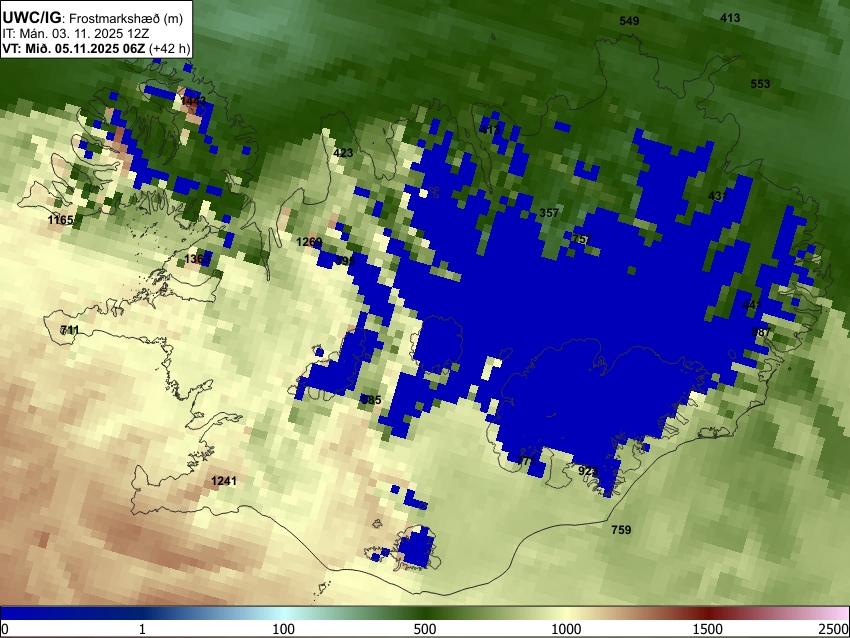Click the map value 987
The height and width of the screenshot is (638, 850).
[x=761, y=332]
